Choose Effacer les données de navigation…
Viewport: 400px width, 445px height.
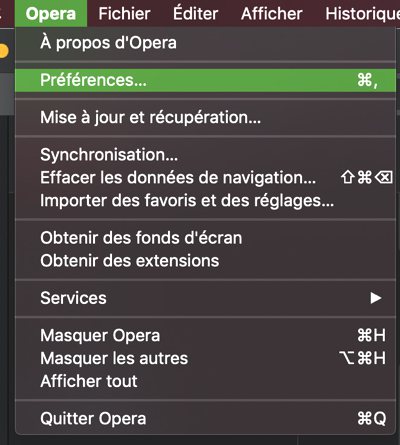pyautogui.click(x=205, y=177)
